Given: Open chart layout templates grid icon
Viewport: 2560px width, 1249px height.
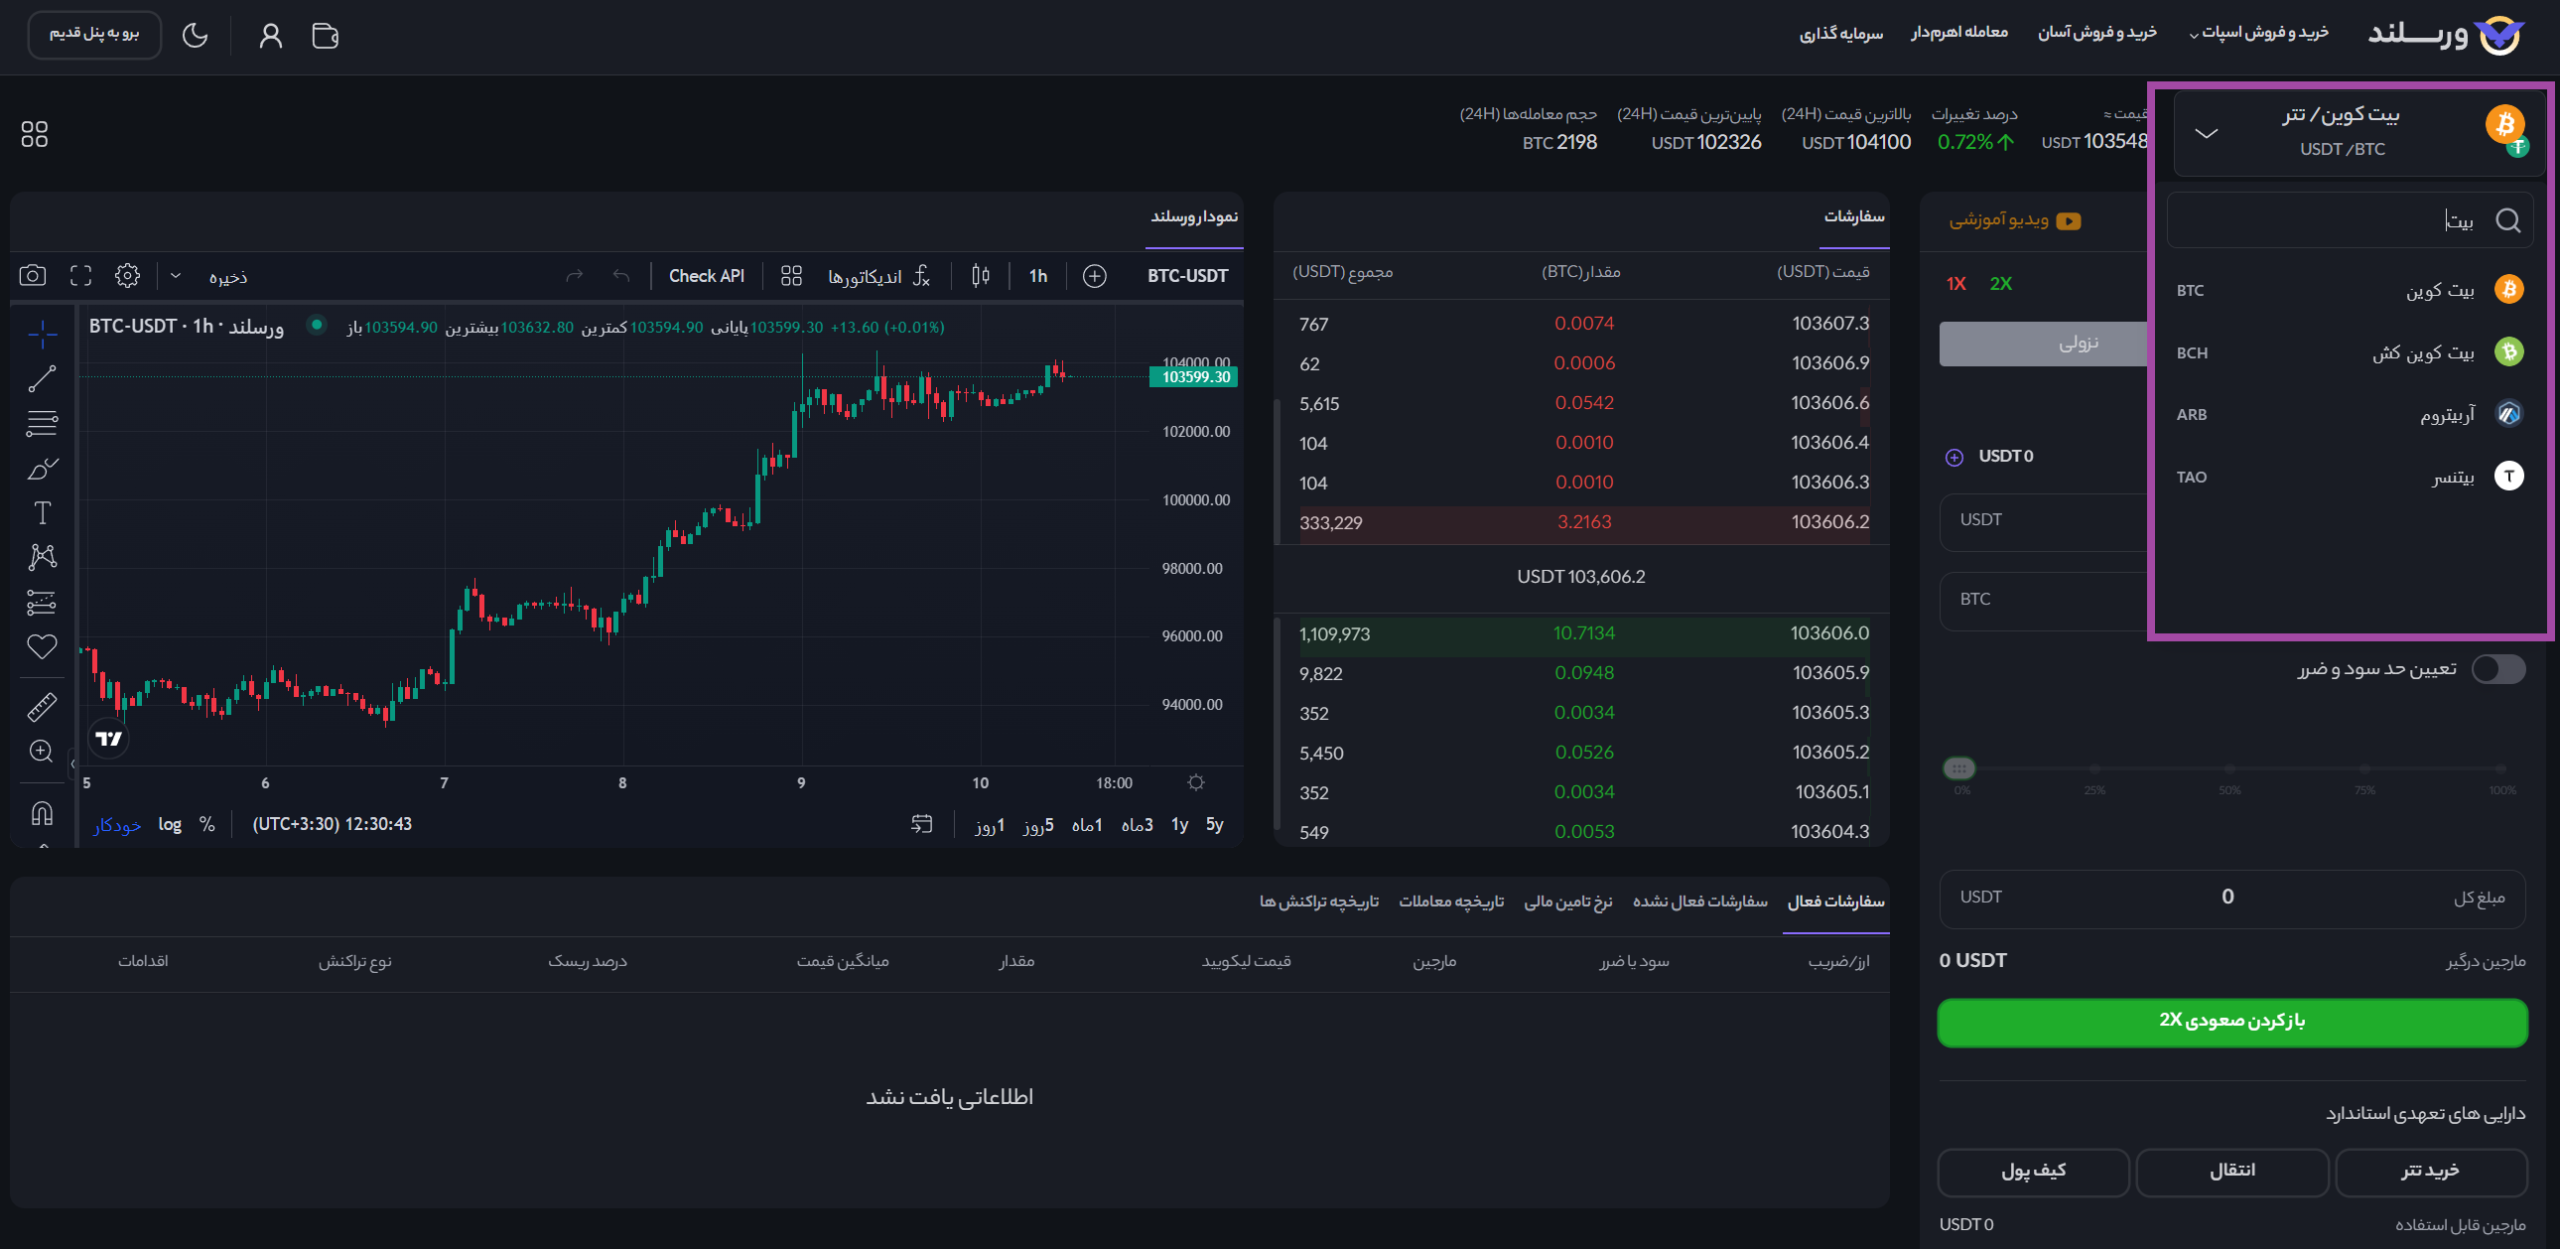Looking at the screenshot, I should coord(791,275).
